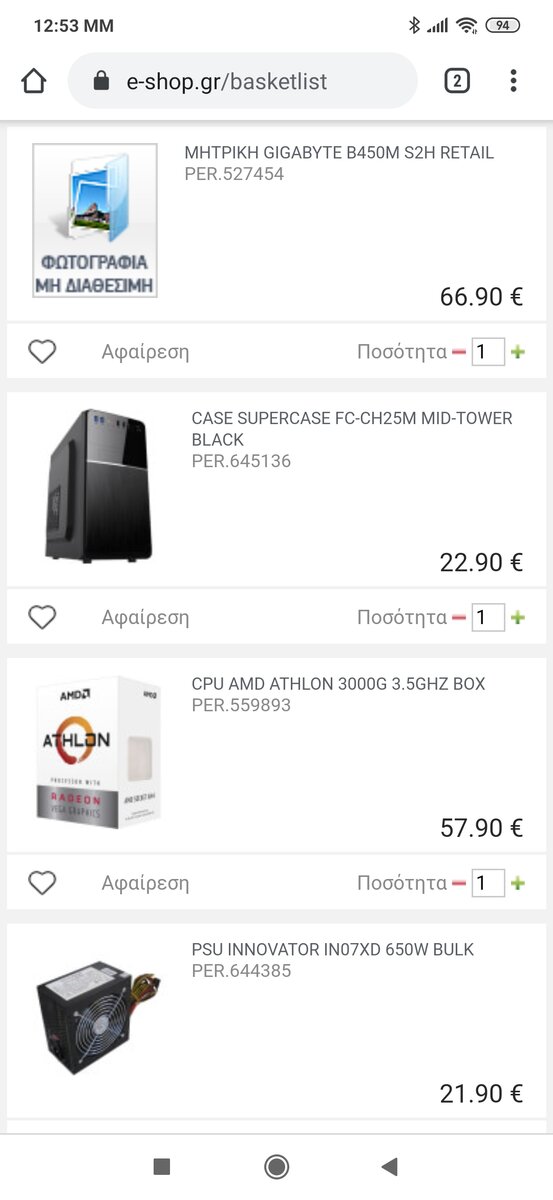Focus quantity field of AMD Athlon CPU
Screen dimensions: 553x1200
pyautogui.click(x=488, y=883)
